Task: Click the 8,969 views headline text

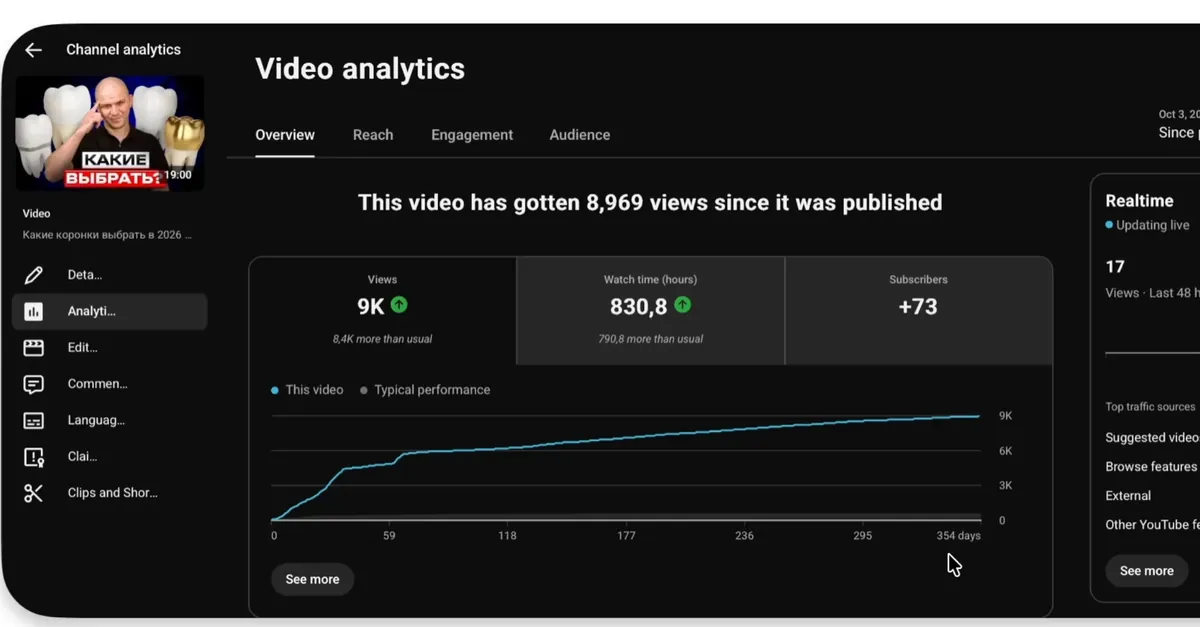Action: point(650,203)
